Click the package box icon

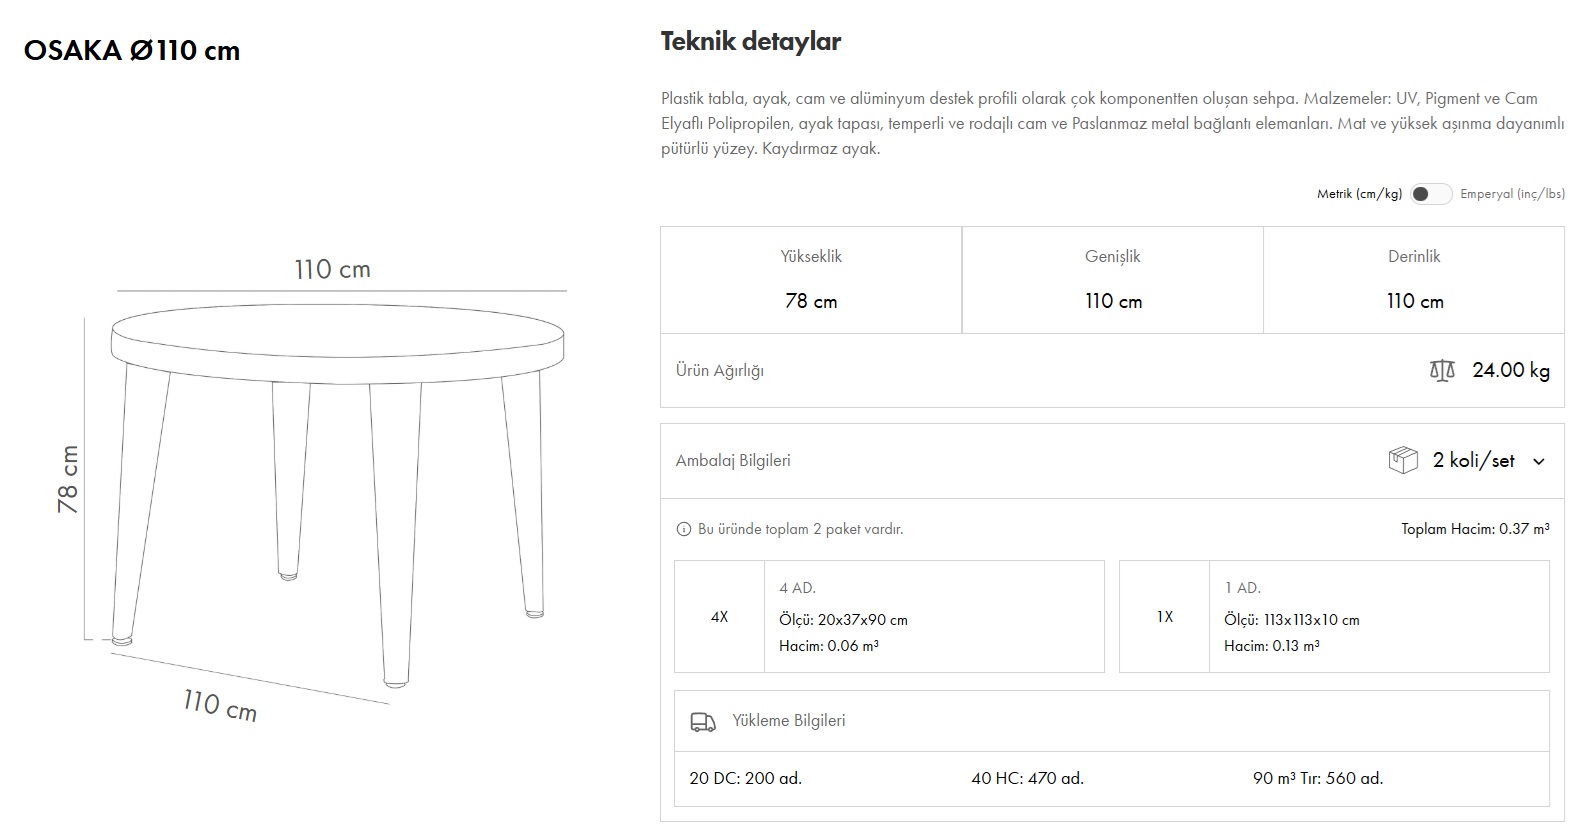pos(1403,460)
